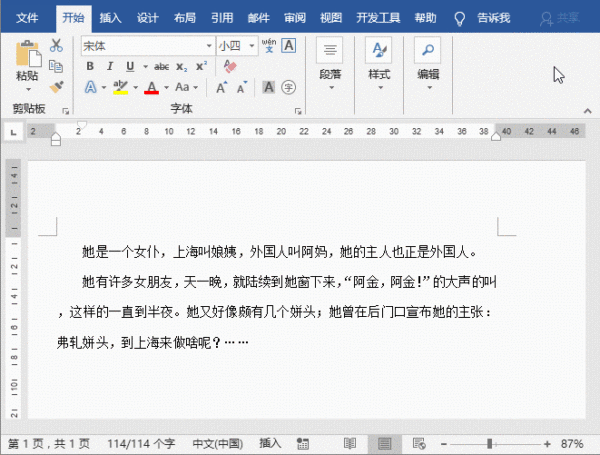Switch to Design (设计) tab
600x455 pixels.
pyautogui.click(x=148, y=18)
